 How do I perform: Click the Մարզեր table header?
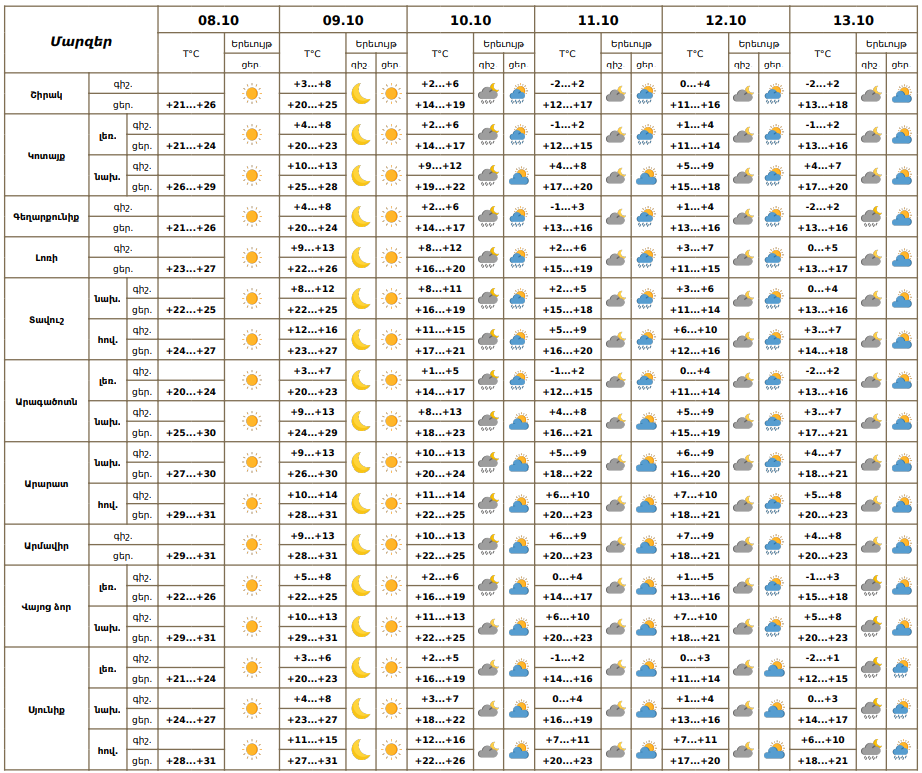(x=81, y=41)
